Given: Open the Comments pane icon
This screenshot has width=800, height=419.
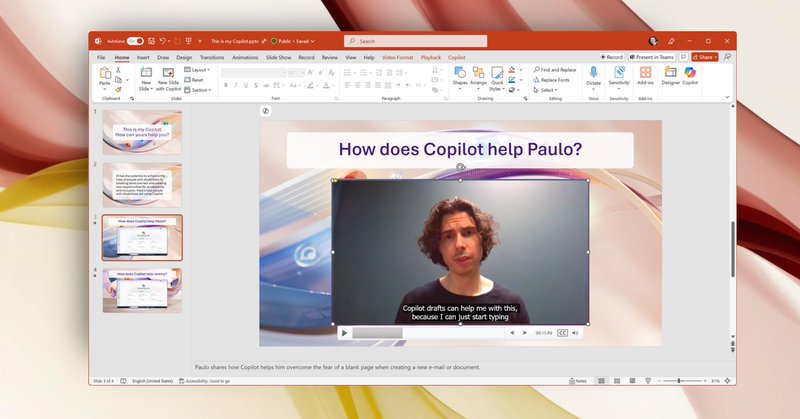Looking at the screenshot, I should [x=684, y=57].
